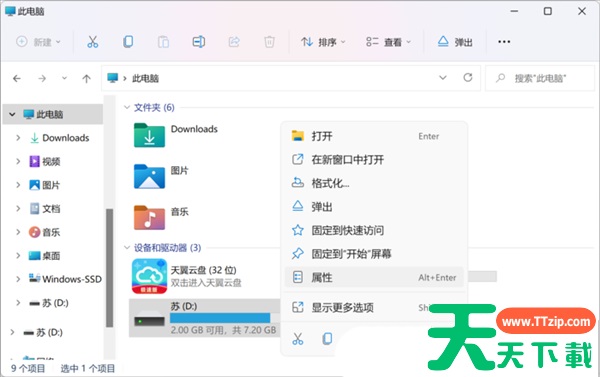Choose 在新窗口中打开 in context menu
This screenshot has height=377, width=600.
point(374,160)
